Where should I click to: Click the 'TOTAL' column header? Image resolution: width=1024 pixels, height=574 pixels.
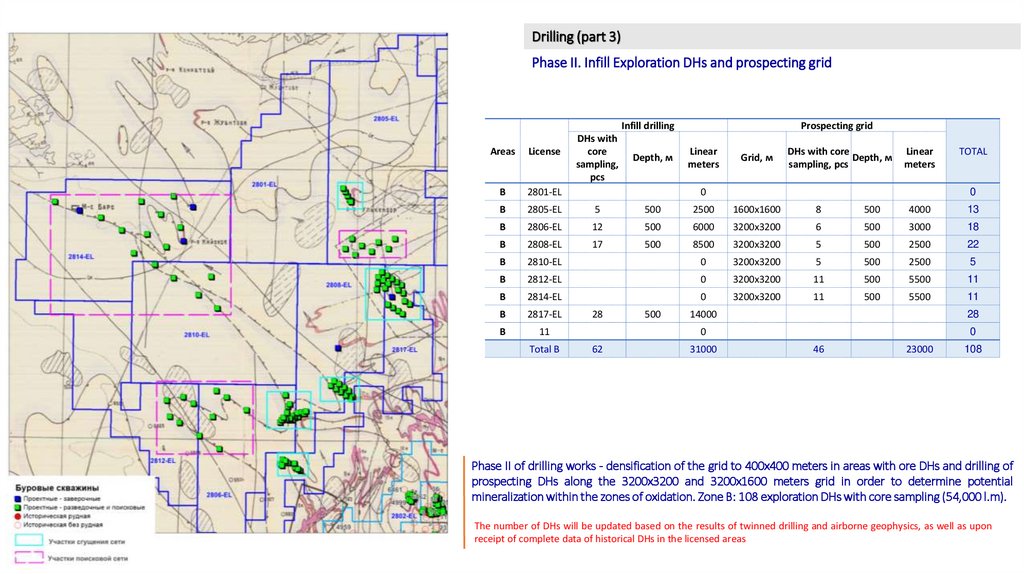coord(972,151)
